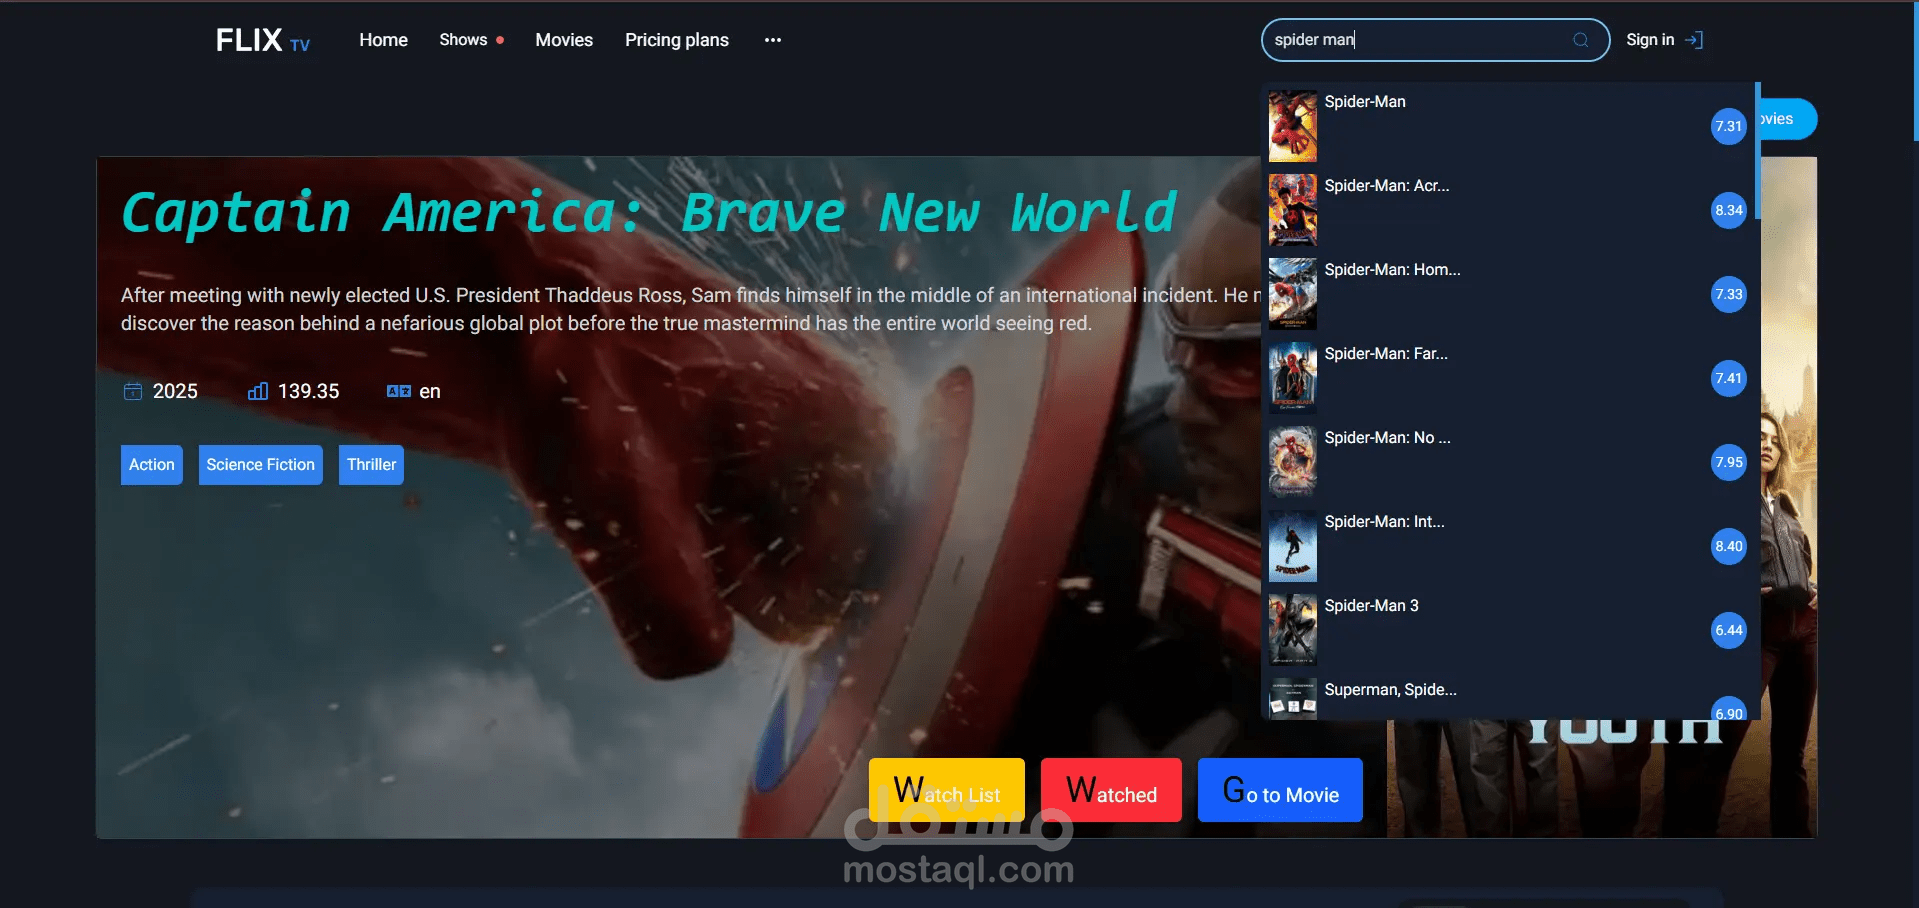Screen dimensions: 1919x908
Task: Open Spider-Man: Int... poster thumbnail
Action: [x=1293, y=546]
